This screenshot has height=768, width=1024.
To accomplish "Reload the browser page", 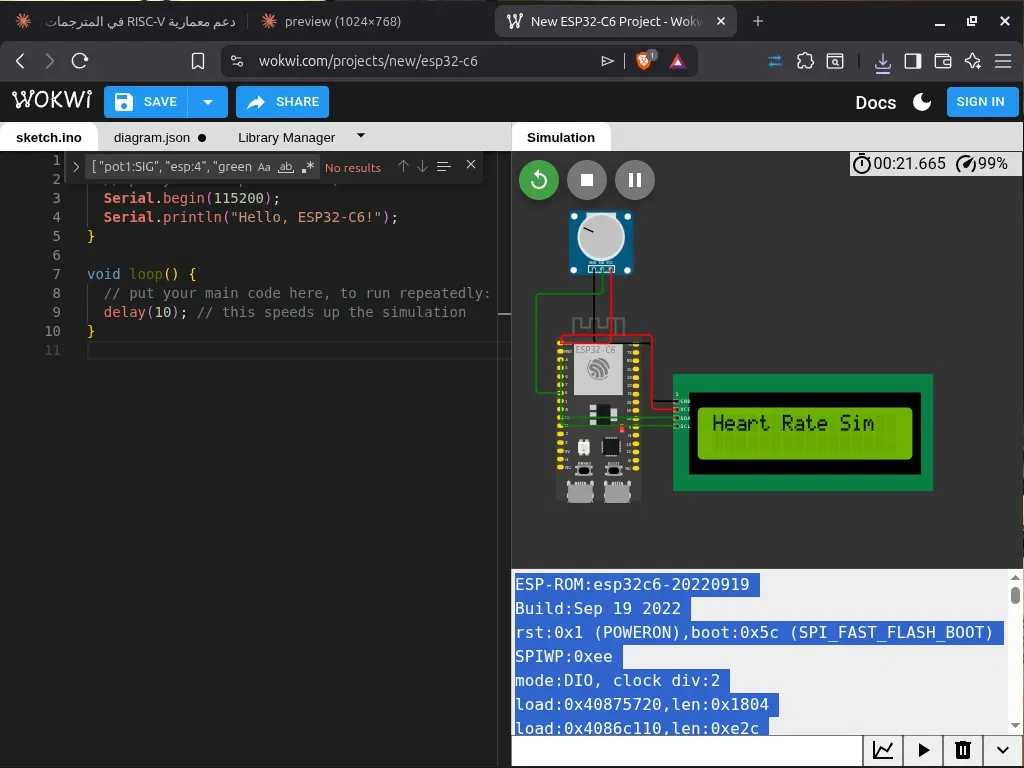I will coord(80,61).
